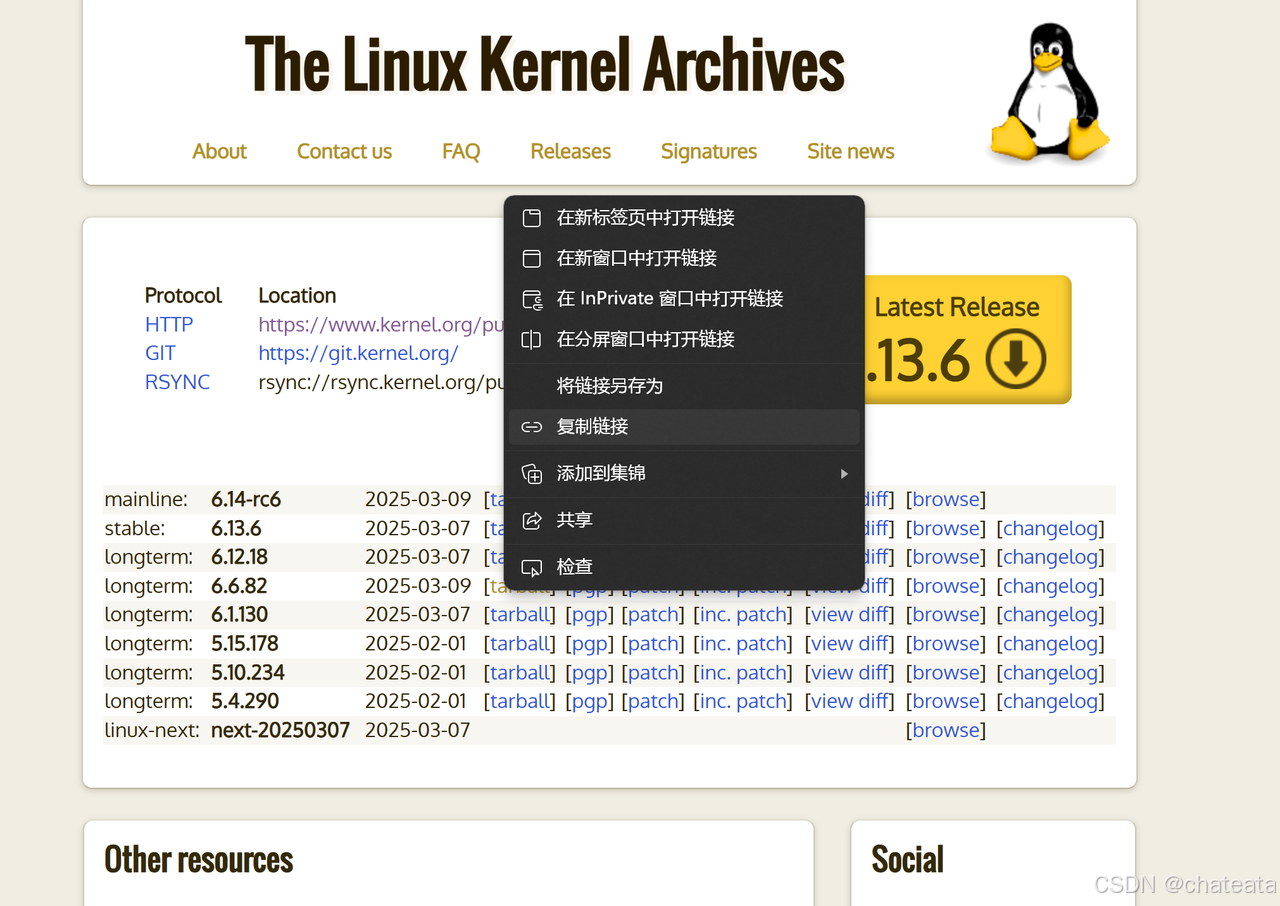Screen dimensions: 1280x906
Task: Go to the FAQ page
Action: (461, 151)
